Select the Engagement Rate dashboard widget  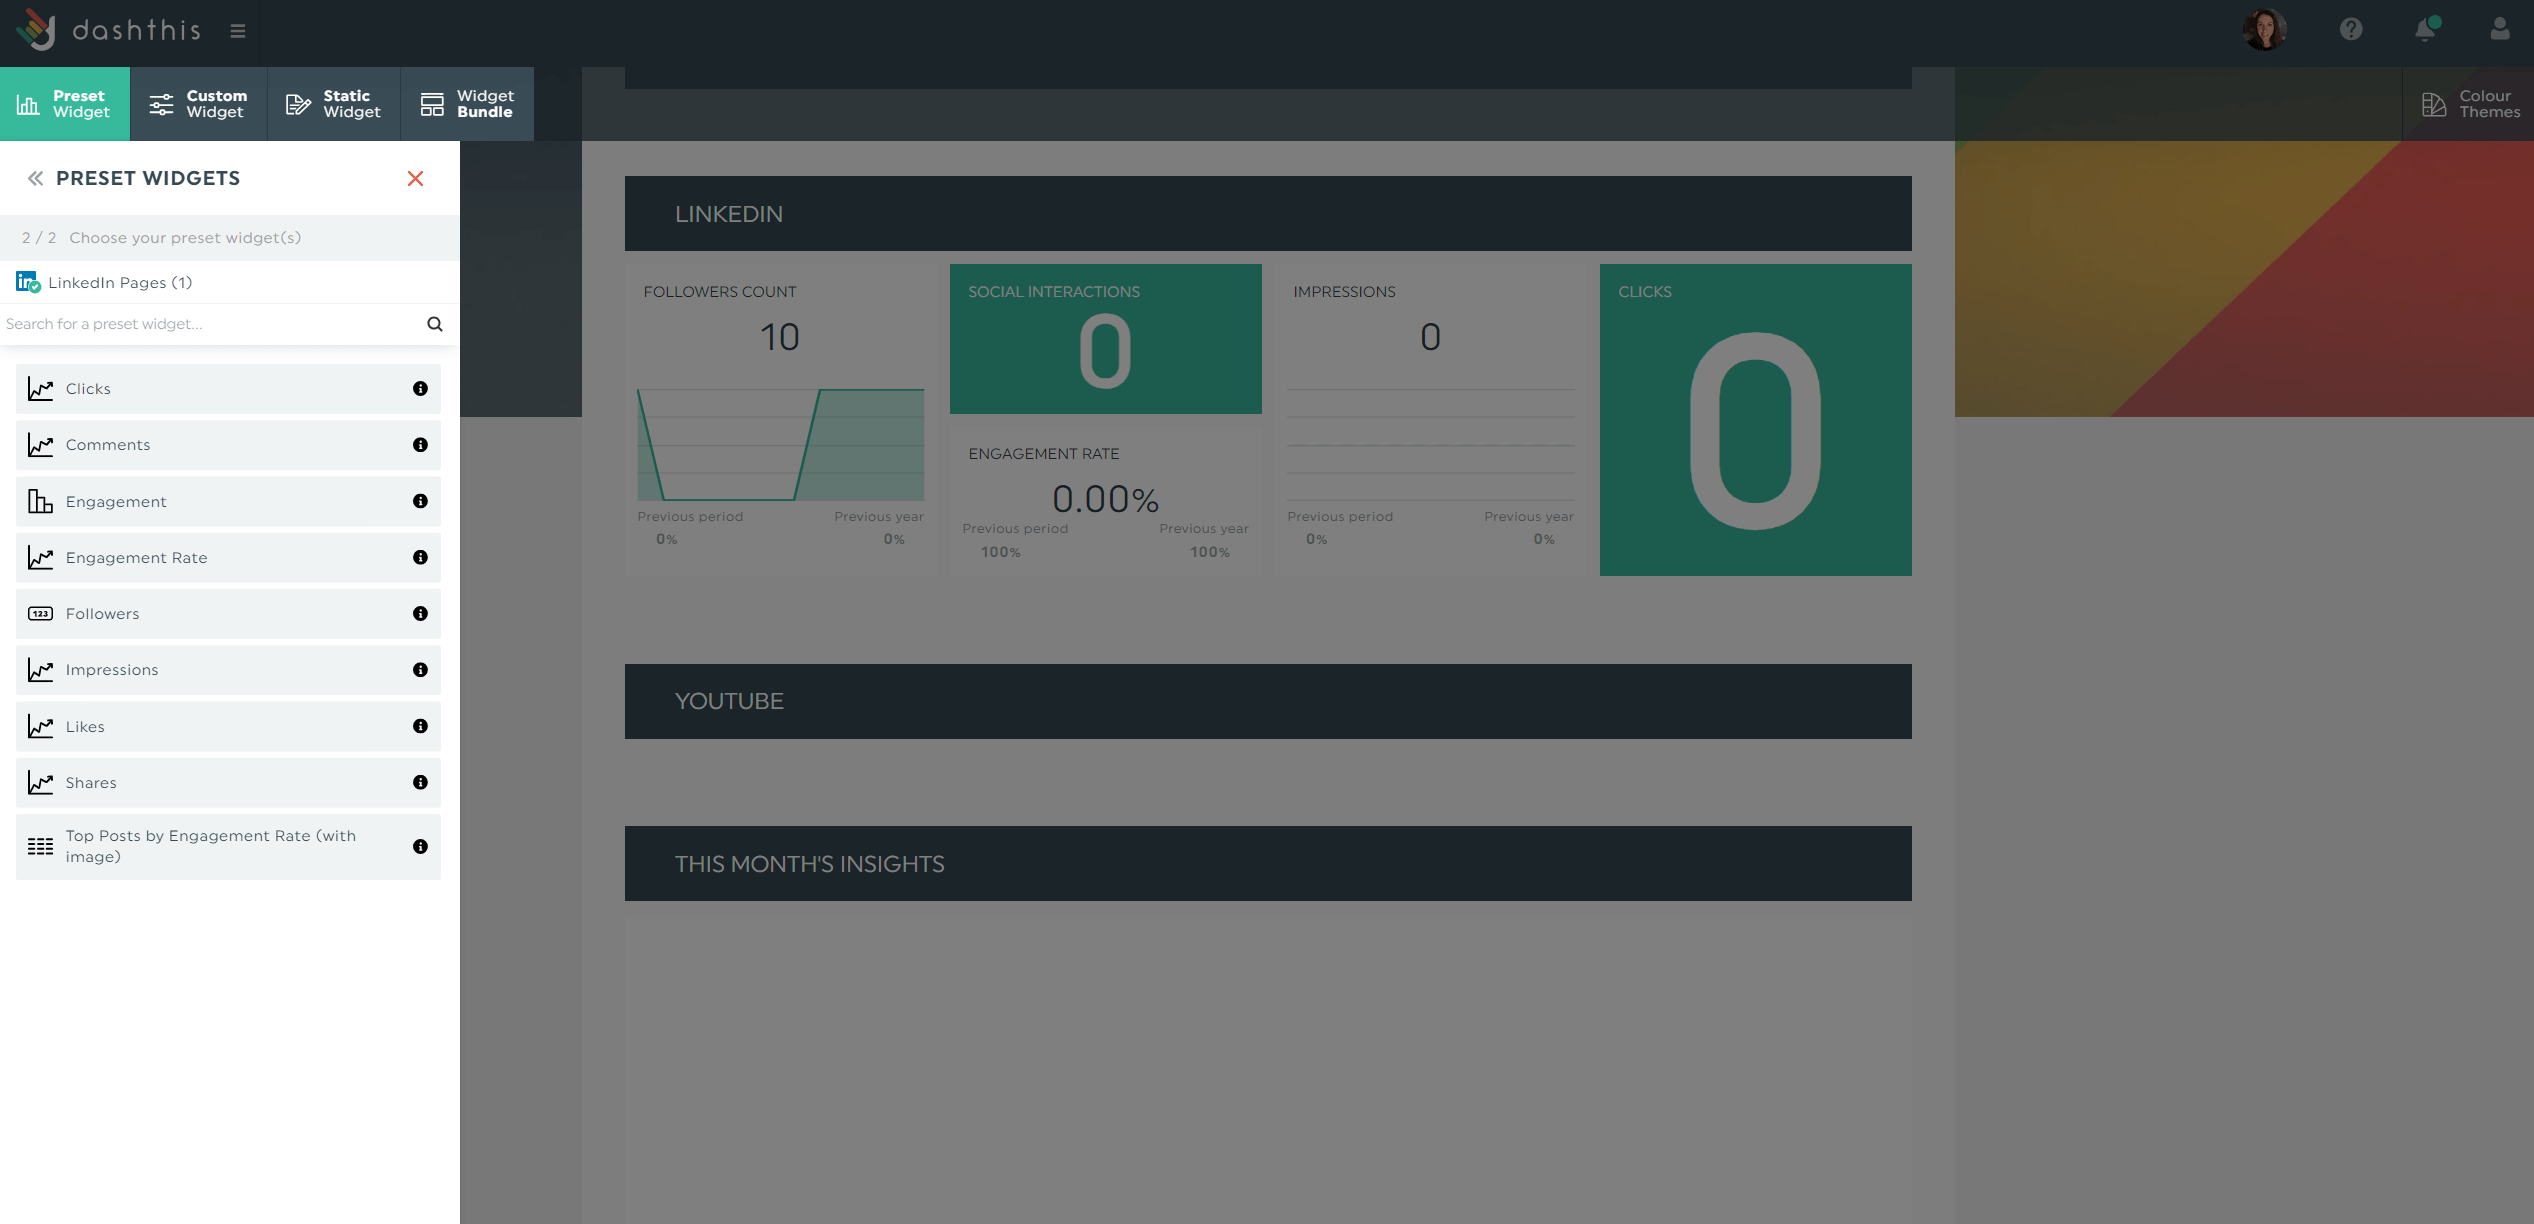tap(1106, 501)
